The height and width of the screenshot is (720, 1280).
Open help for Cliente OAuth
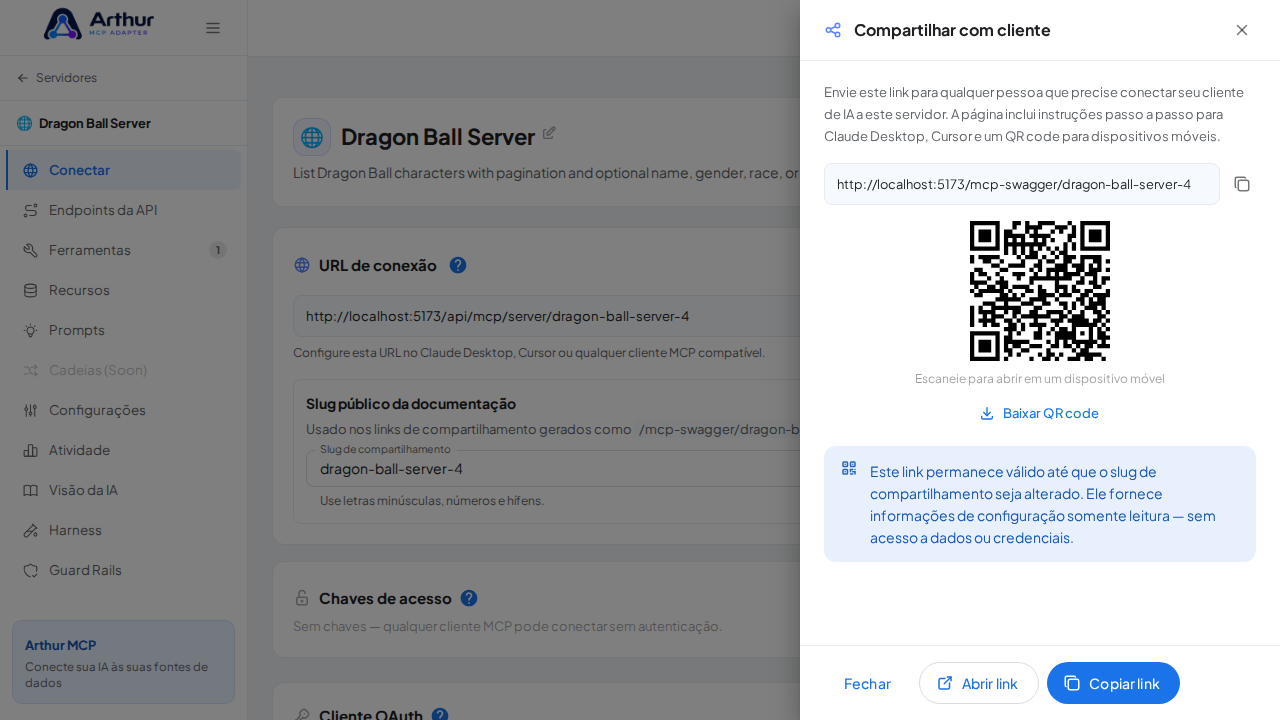[x=440, y=716]
